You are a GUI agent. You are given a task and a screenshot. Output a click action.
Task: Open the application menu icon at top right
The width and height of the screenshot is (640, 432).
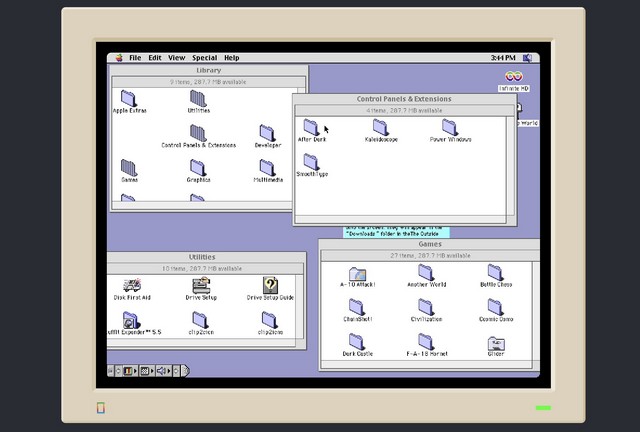[x=531, y=58]
